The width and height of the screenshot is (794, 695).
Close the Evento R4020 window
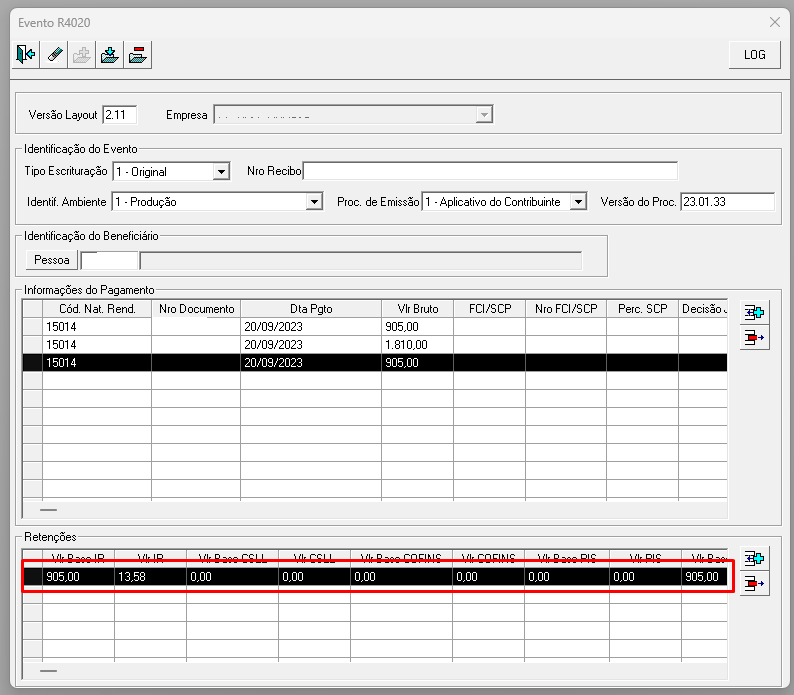[x=775, y=22]
